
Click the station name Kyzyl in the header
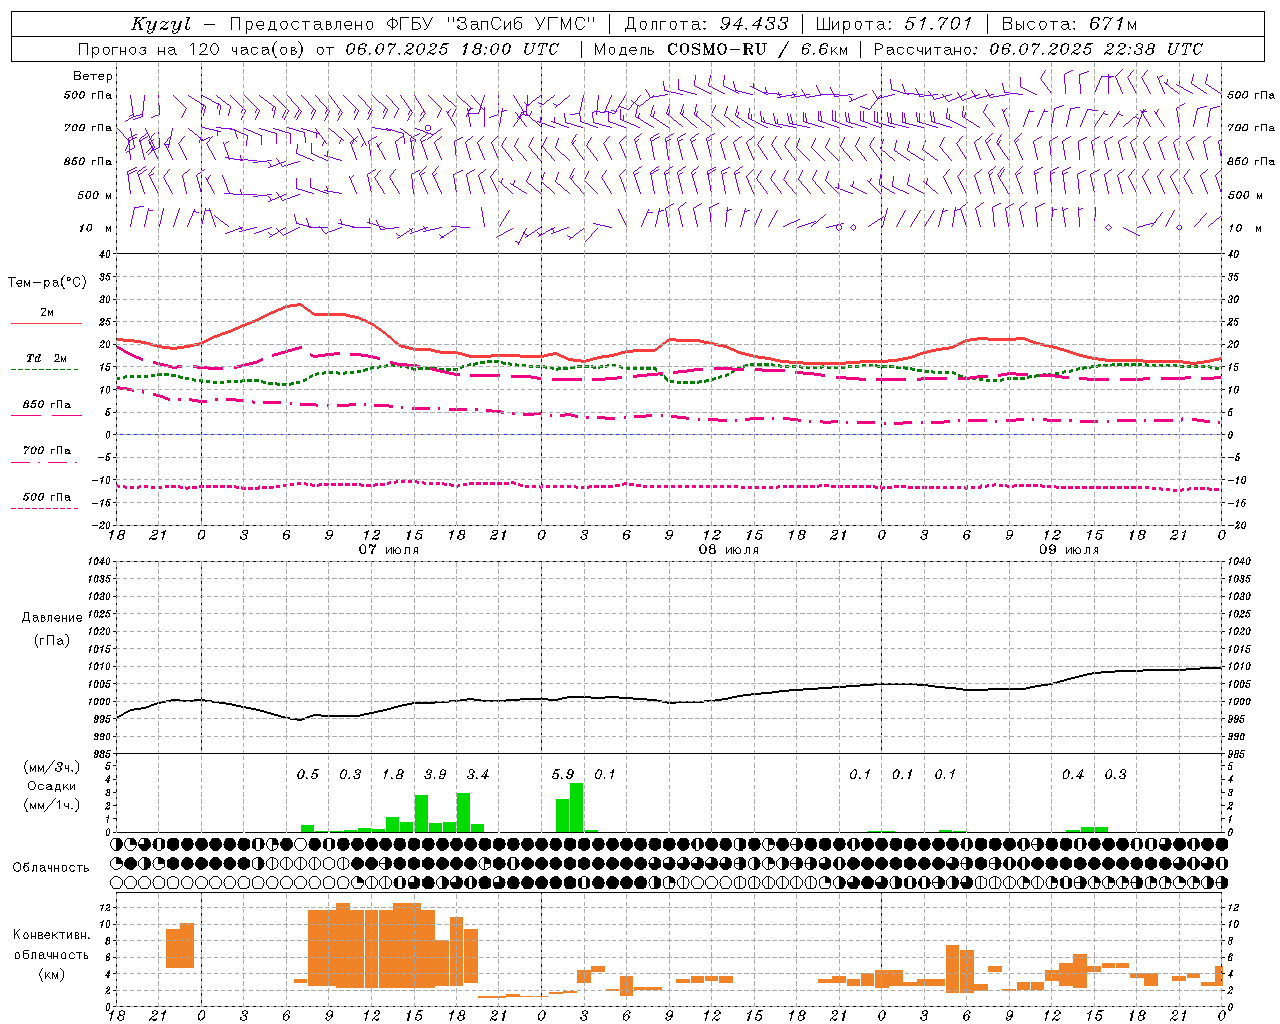click(x=161, y=24)
